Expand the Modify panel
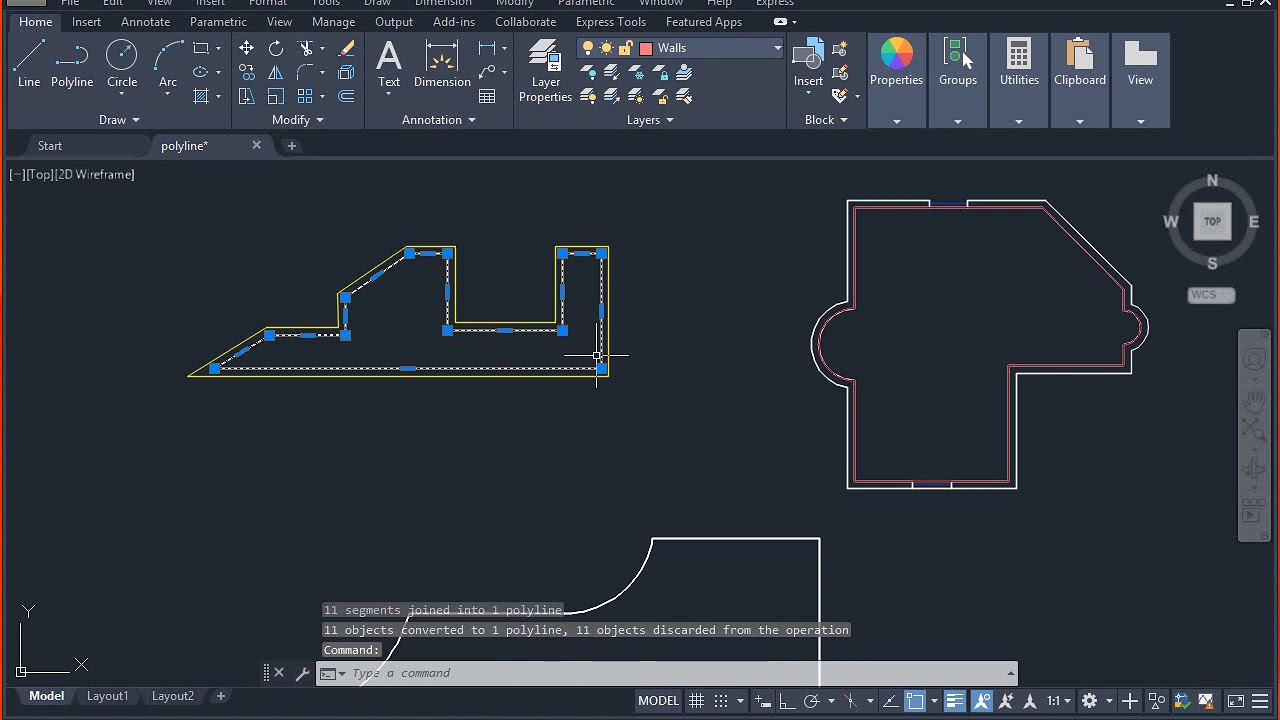The height and width of the screenshot is (720, 1280). click(298, 120)
